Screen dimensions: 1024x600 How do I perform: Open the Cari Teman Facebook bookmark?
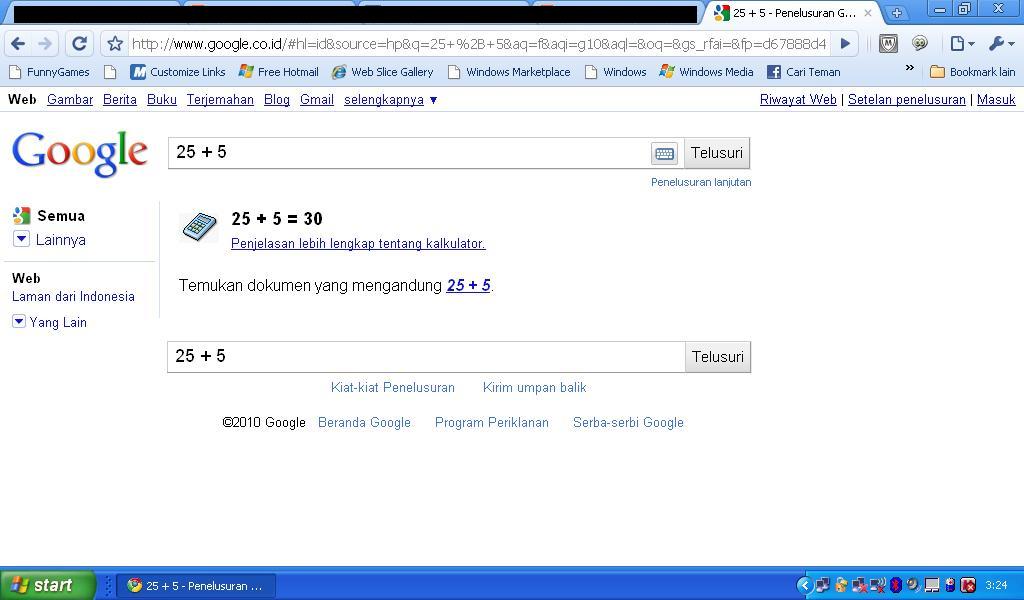tap(803, 72)
